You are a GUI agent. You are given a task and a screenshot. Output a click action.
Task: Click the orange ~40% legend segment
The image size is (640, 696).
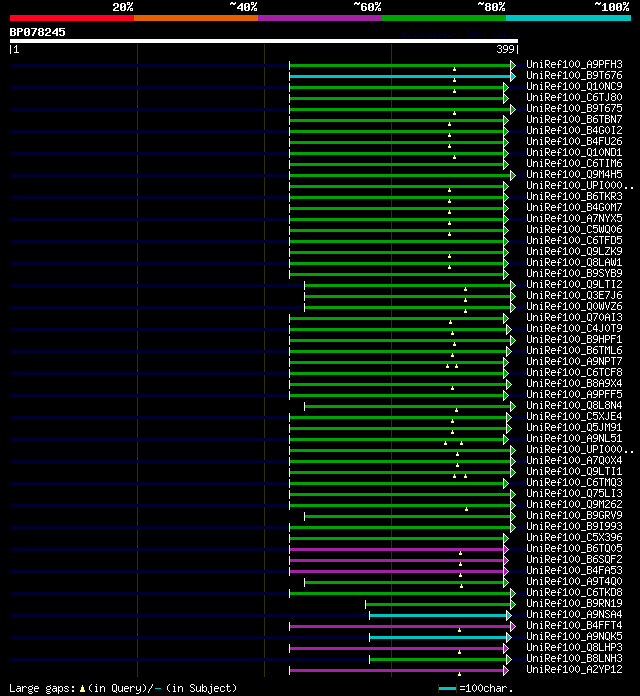196,18
